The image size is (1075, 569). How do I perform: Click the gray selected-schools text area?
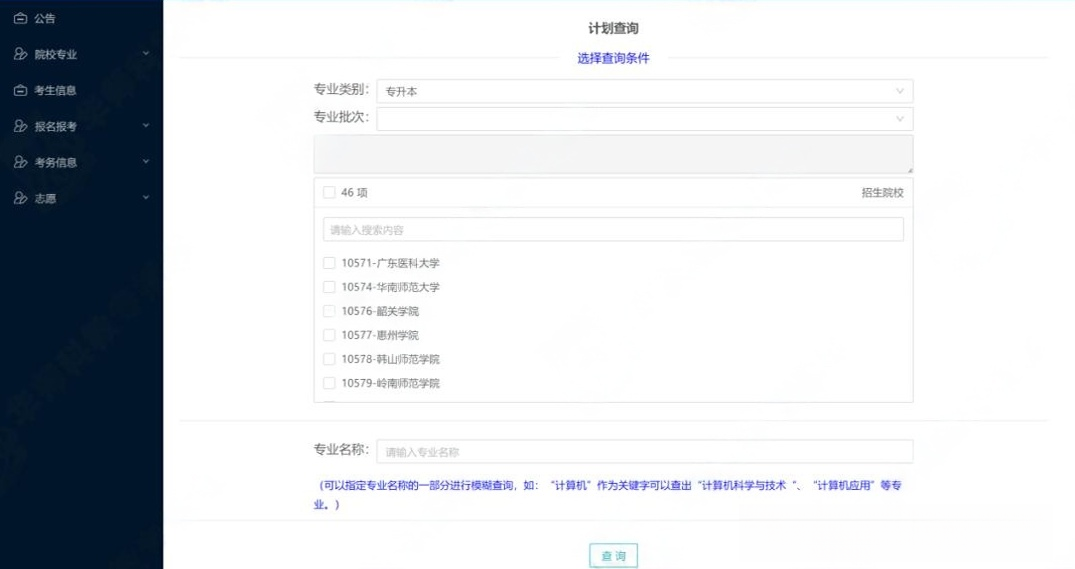pos(612,155)
